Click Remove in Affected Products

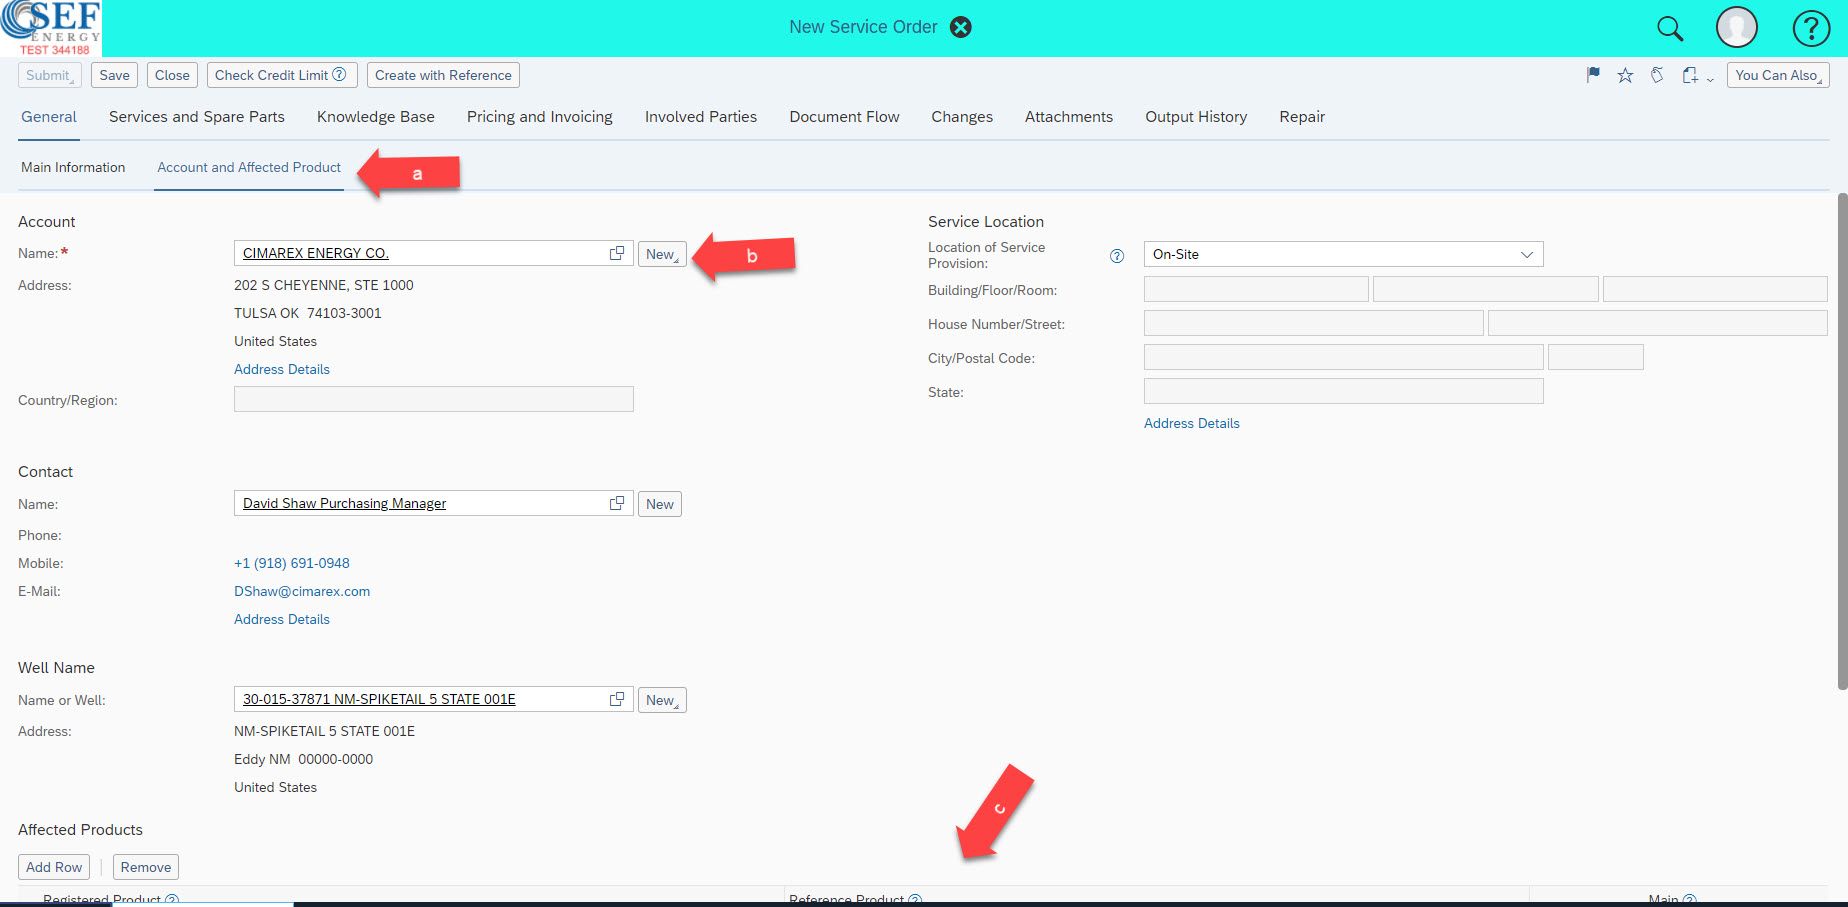[146, 867]
